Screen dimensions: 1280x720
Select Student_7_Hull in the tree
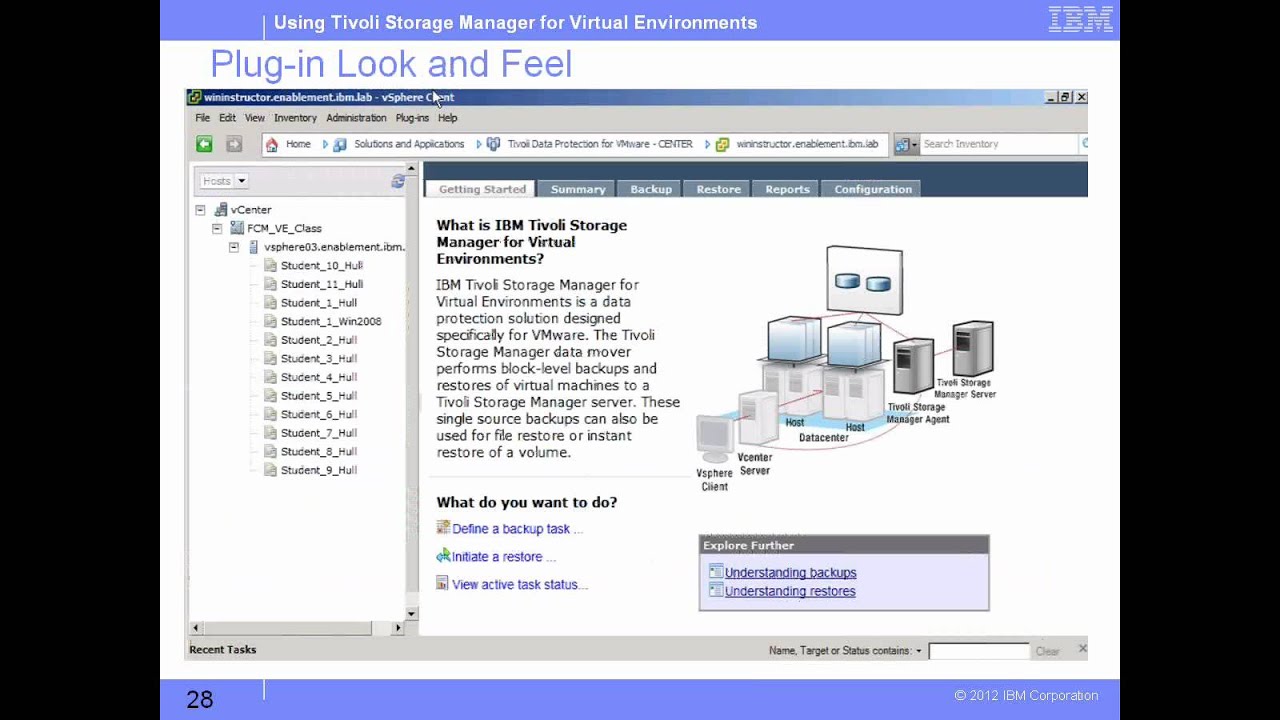coord(319,433)
